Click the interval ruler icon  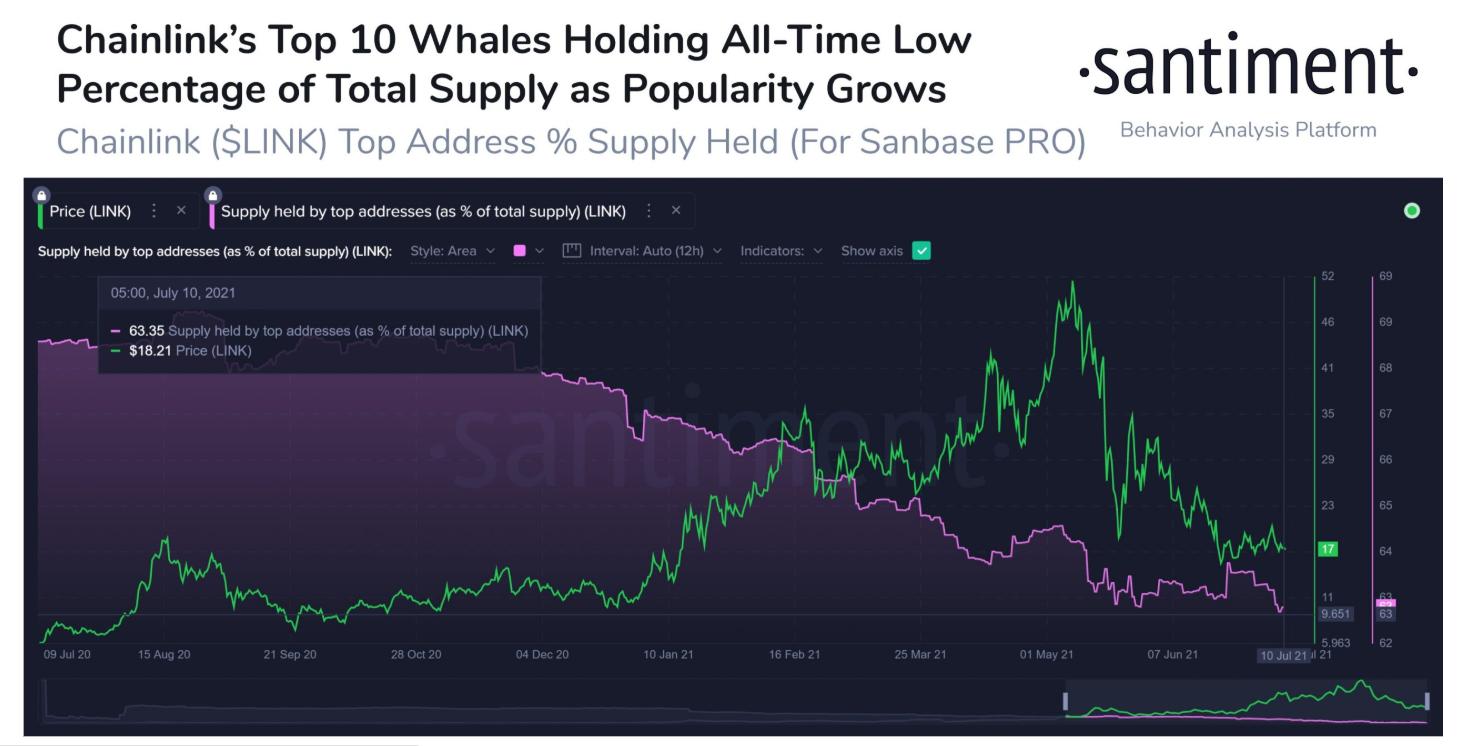click(x=572, y=251)
